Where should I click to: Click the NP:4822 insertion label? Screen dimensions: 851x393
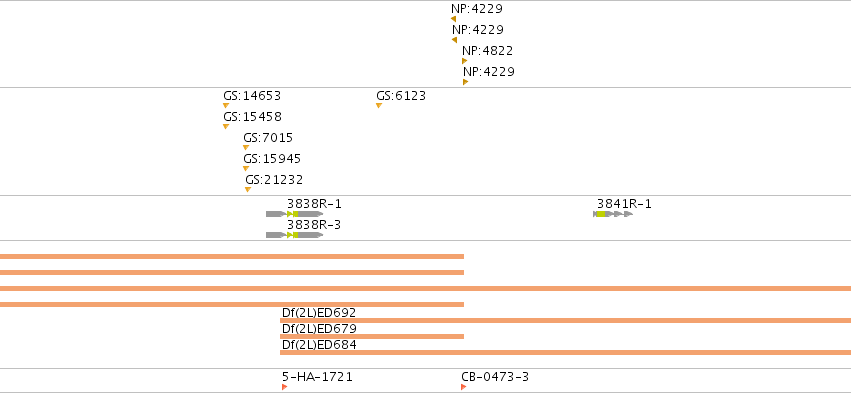(487, 50)
